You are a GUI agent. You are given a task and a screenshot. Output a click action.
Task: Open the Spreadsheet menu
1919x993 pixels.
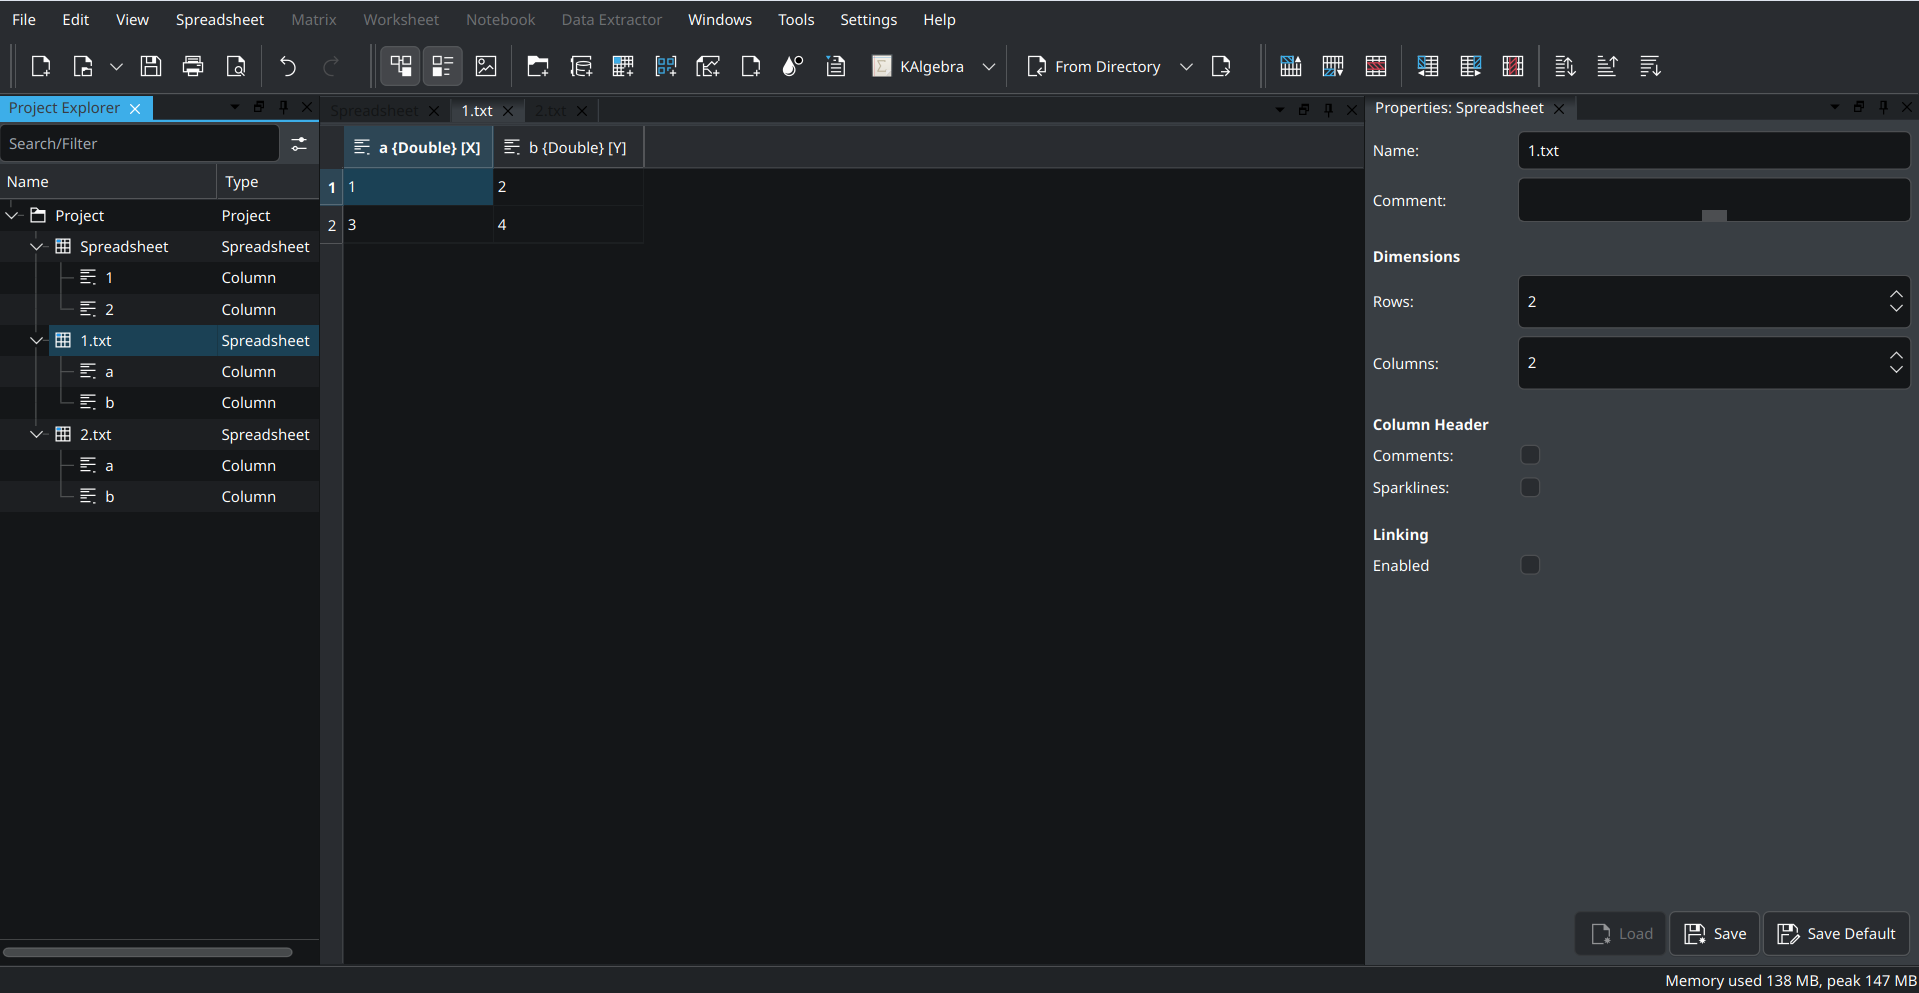click(219, 20)
